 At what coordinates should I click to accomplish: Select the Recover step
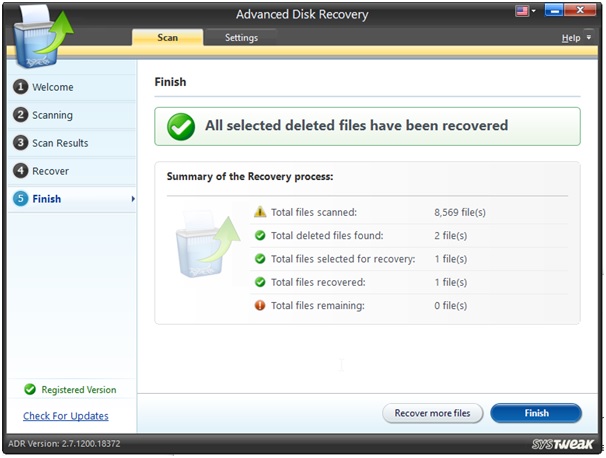coord(72,171)
